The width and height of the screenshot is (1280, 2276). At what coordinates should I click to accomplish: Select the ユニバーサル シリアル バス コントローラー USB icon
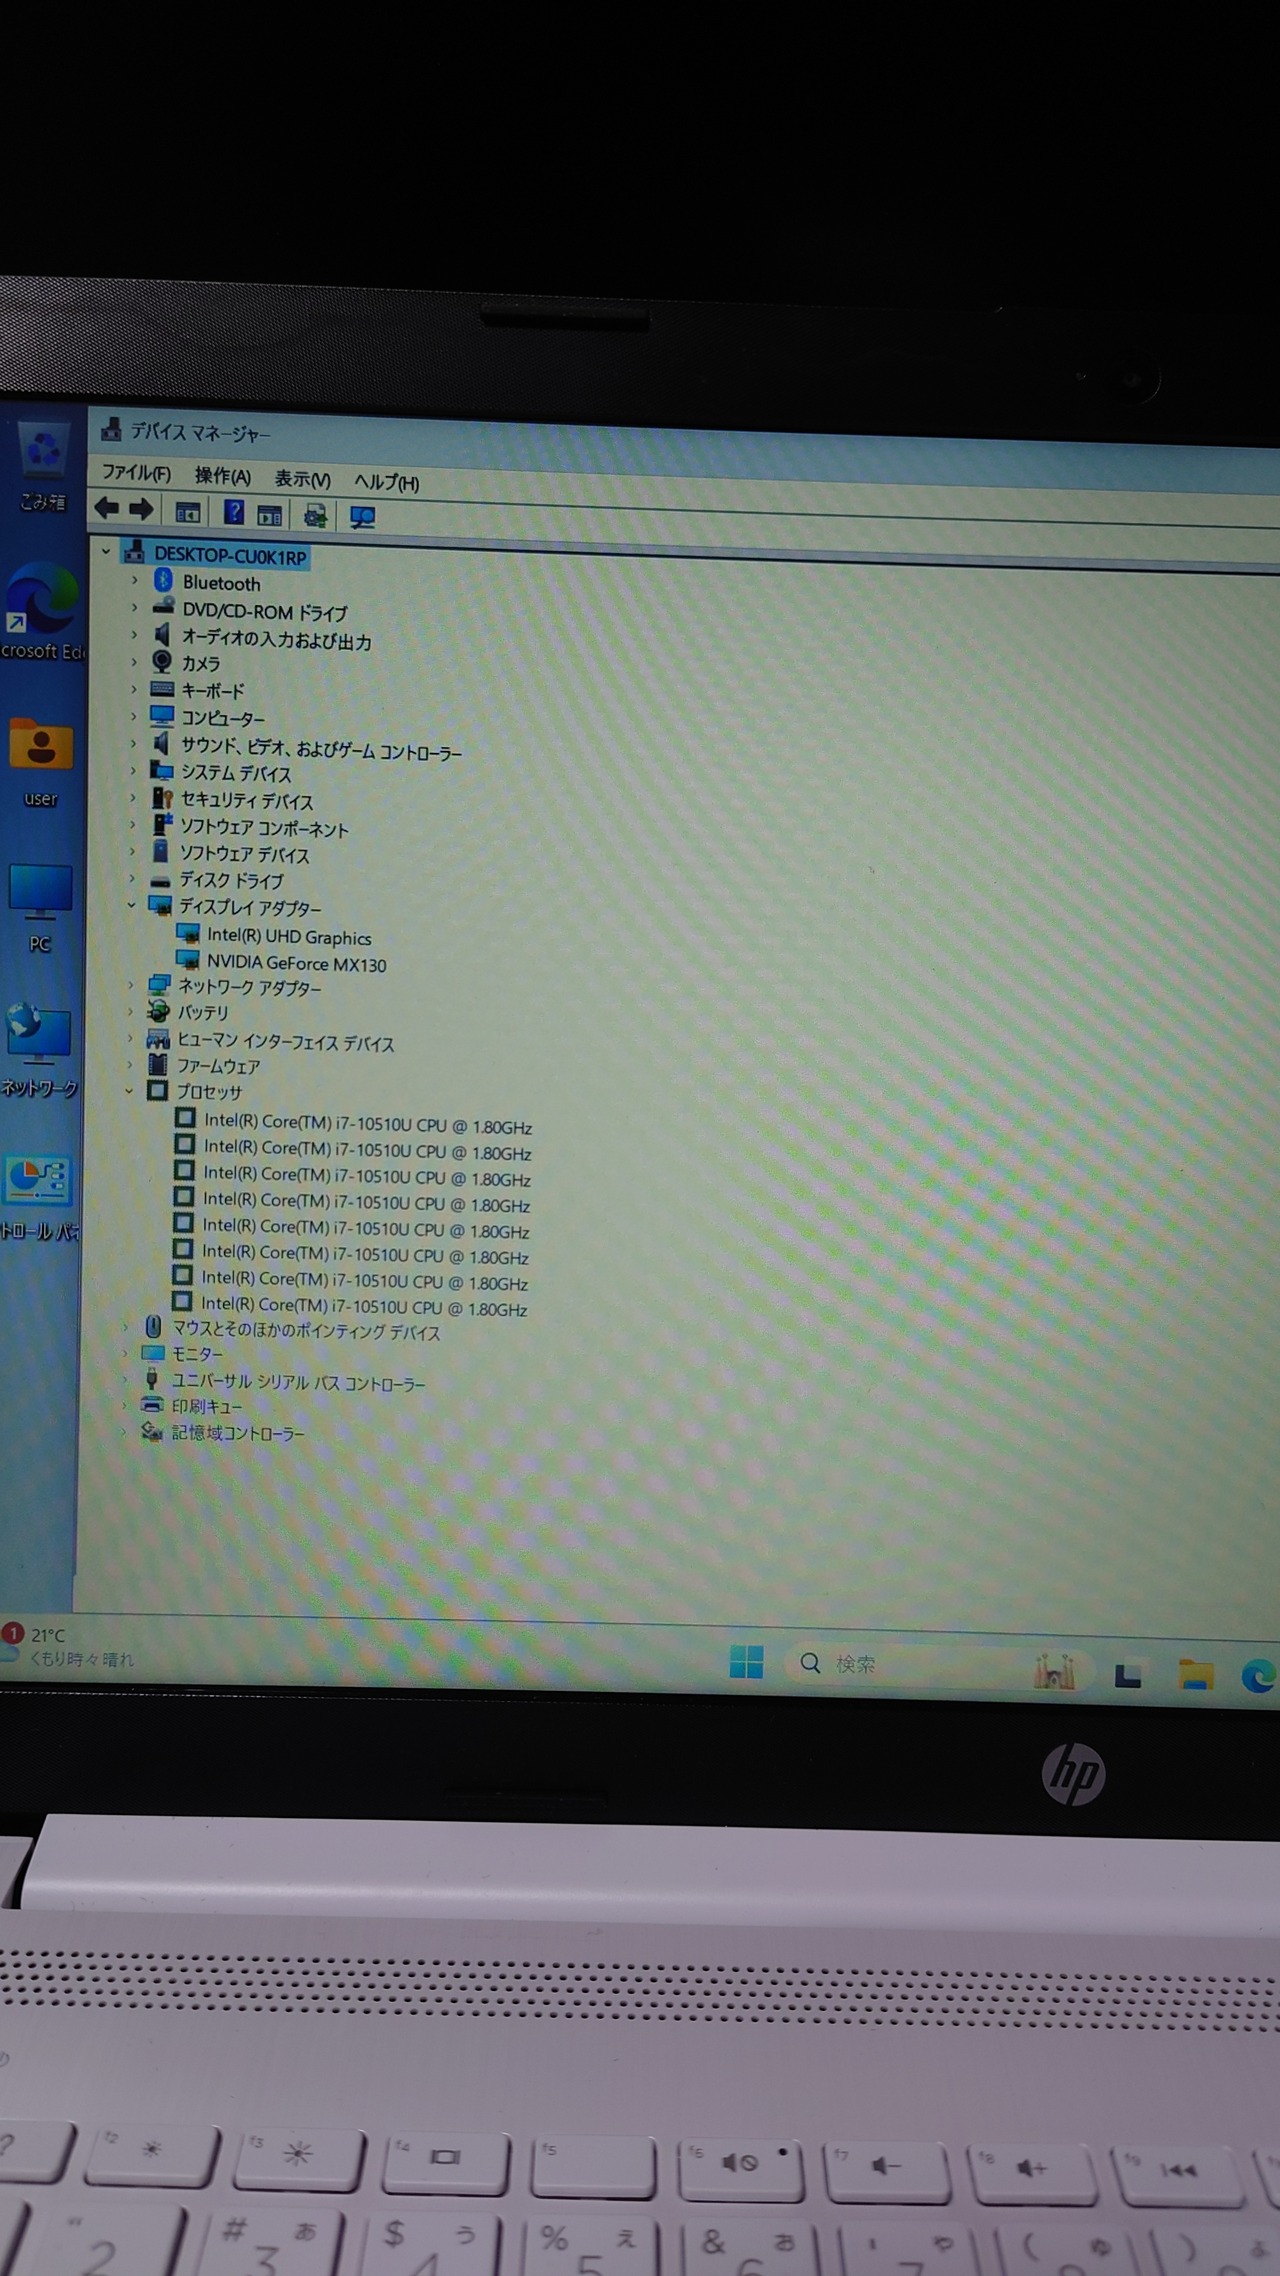pos(152,1379)
